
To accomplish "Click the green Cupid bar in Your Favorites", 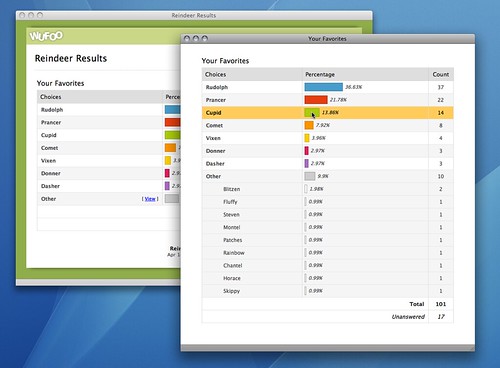I will click(312, 112).
